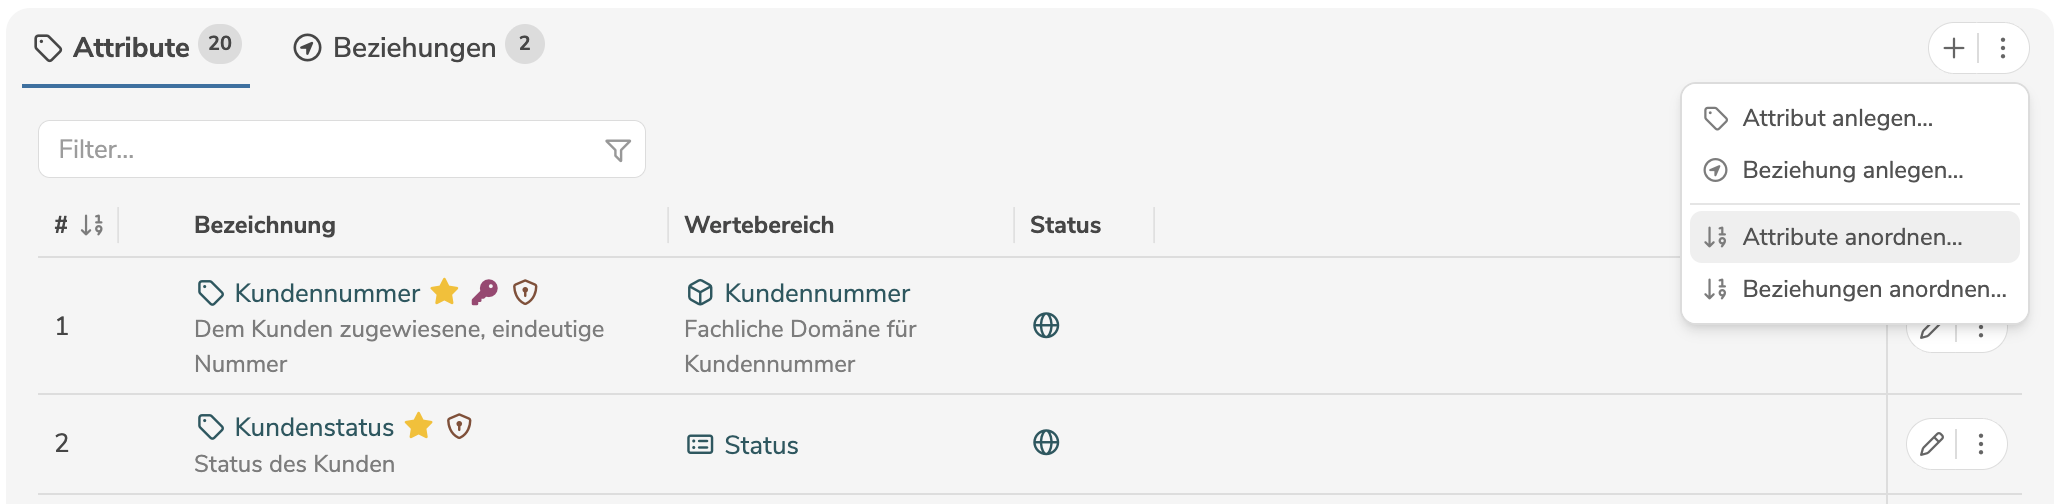Open the Status Wertebereich link
The width and height of the screenshot is (2062, 504).
(761, 445)
